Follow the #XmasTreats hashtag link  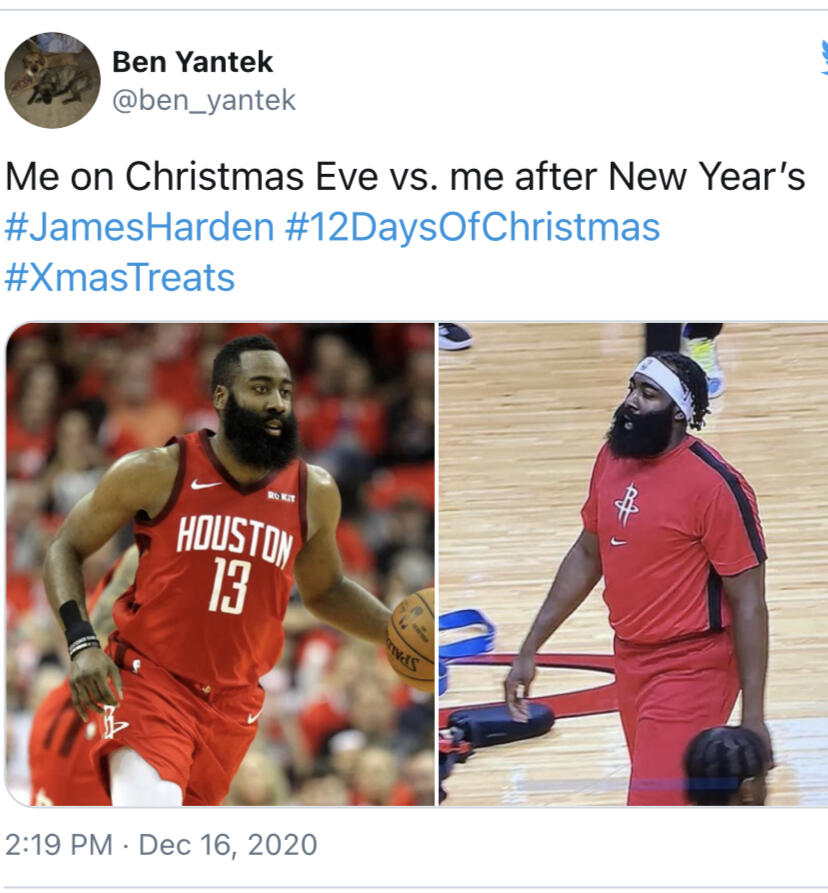coord(120,277)
